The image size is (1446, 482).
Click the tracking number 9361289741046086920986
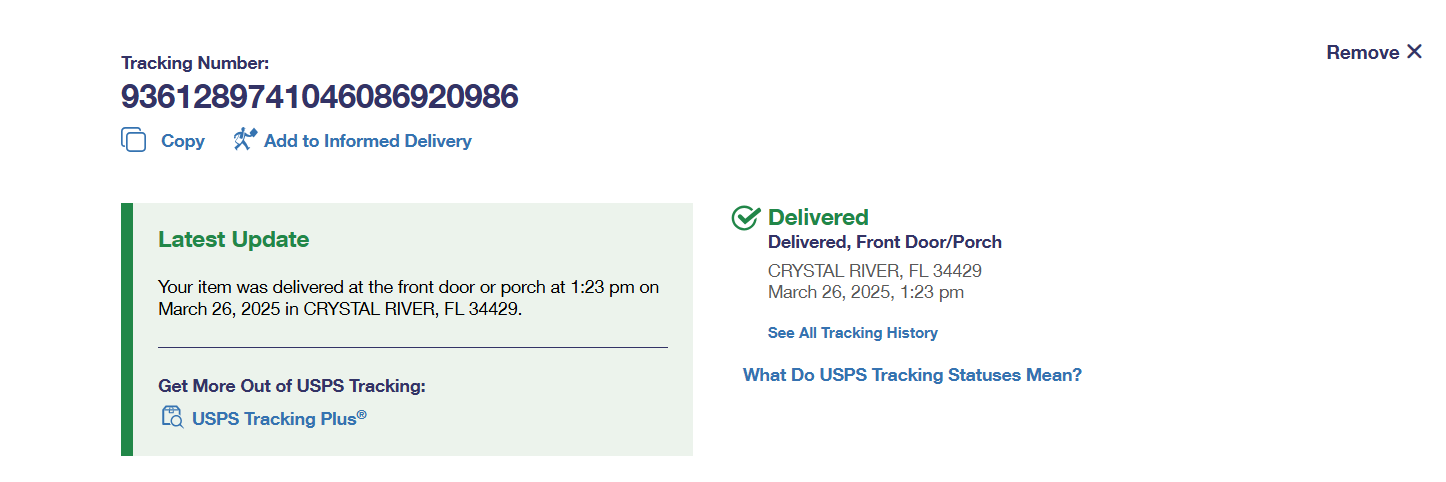click(x=320, y=97)
